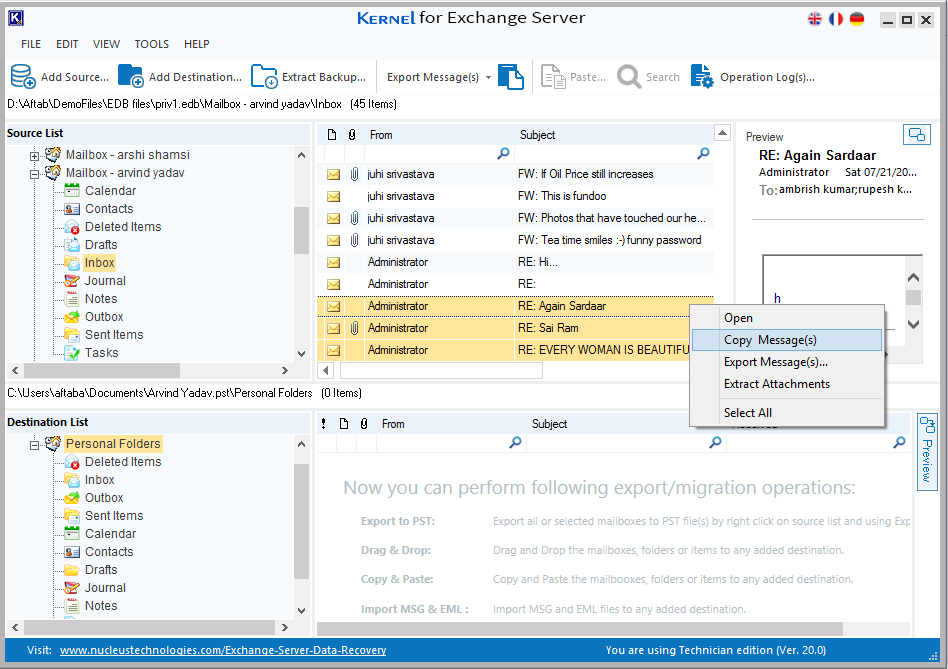Choose Open from the context menu

tap(787, 318)
